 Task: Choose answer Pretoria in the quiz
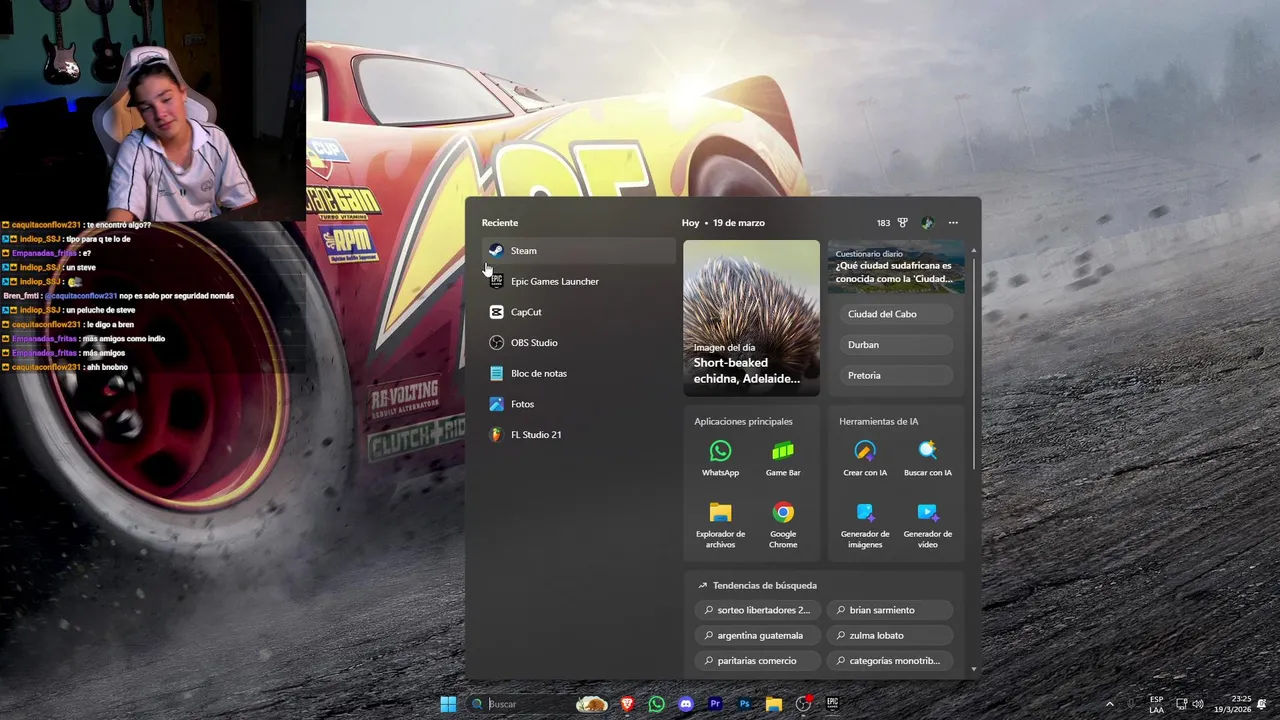tap(896, 375)
